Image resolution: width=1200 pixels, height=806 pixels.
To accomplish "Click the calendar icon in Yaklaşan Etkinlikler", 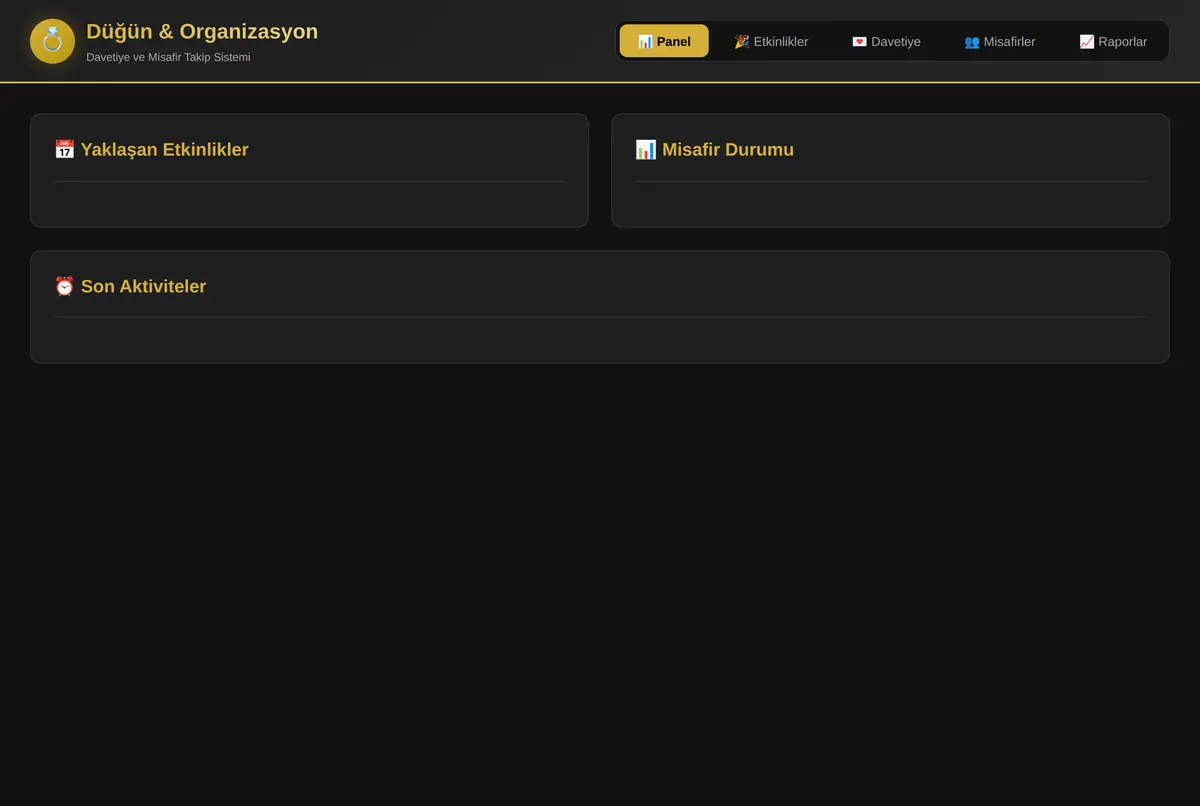I will click(64, 150).
